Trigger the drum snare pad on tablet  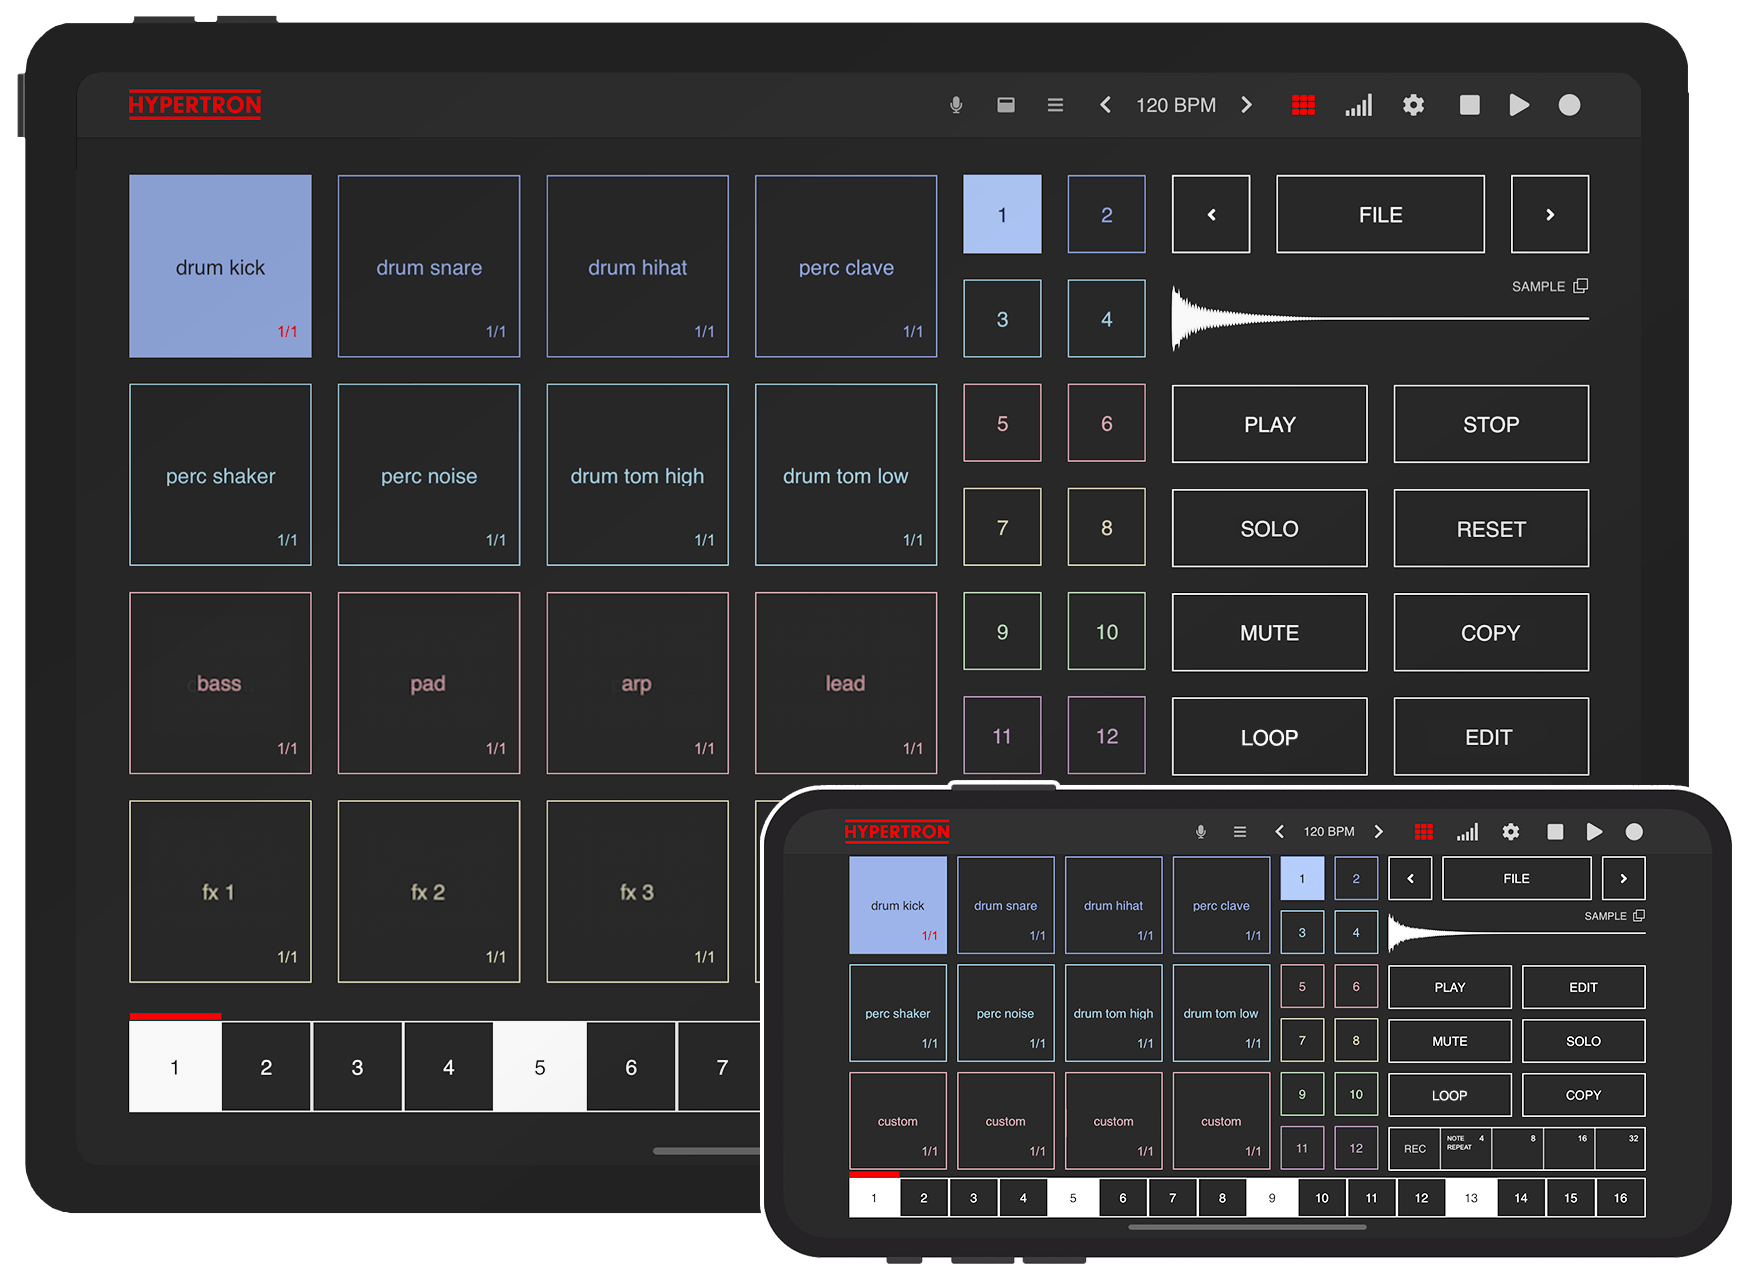point(429,266)
